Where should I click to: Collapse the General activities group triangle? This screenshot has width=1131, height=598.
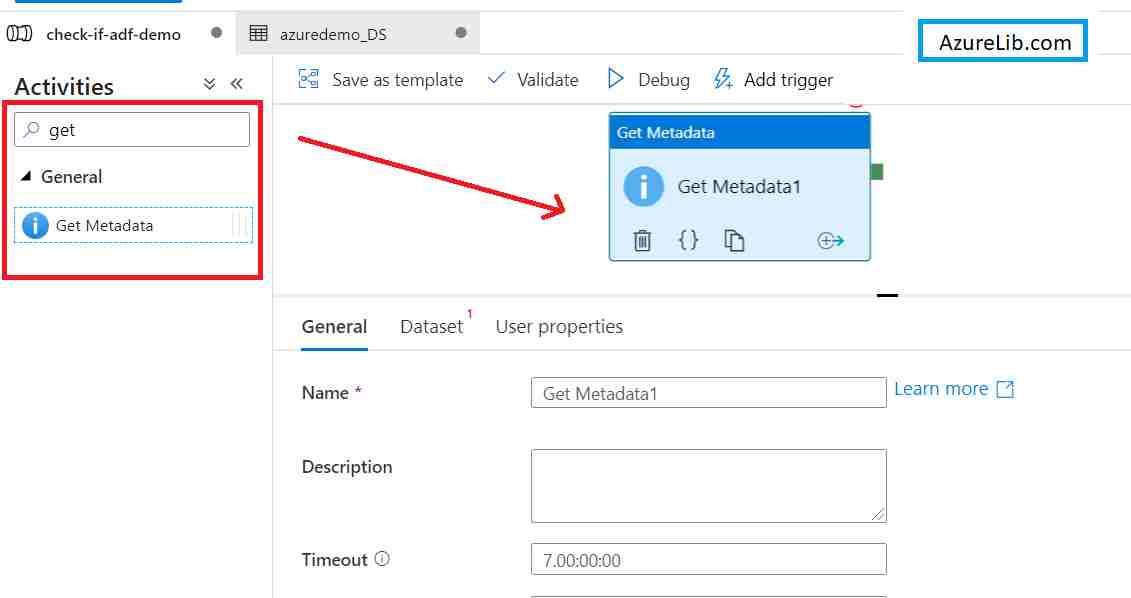26,176
